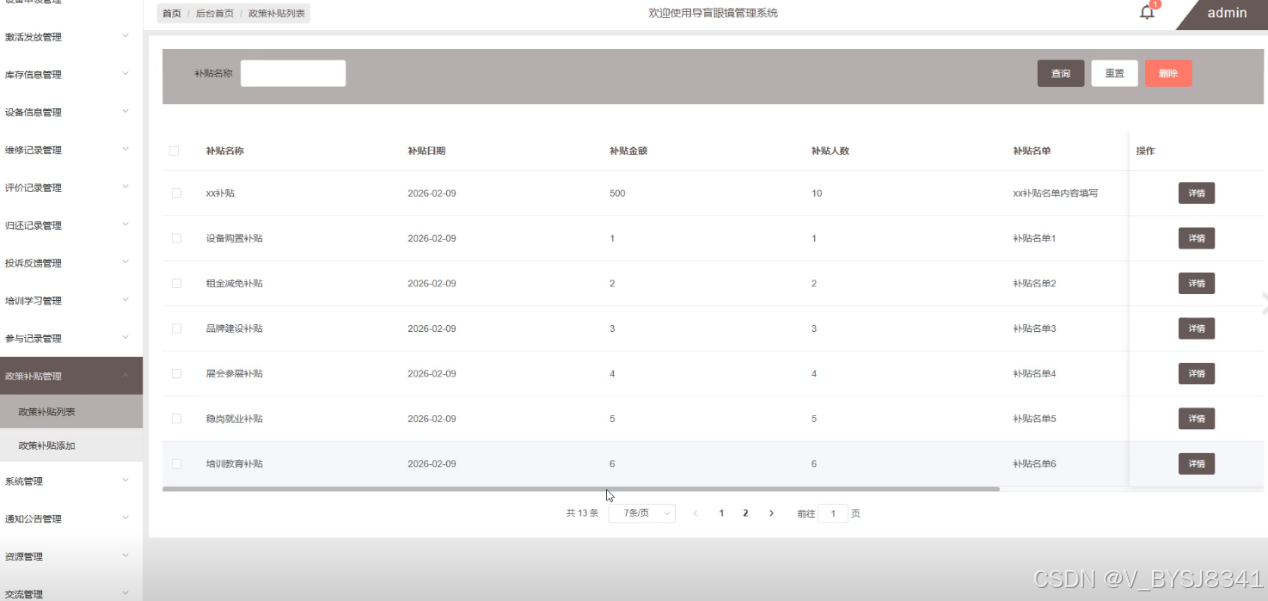Select the 租金减免补贴 row checkbox
Image resolution: width=1268 pixels, height=601 pixels.
point(176,283)
